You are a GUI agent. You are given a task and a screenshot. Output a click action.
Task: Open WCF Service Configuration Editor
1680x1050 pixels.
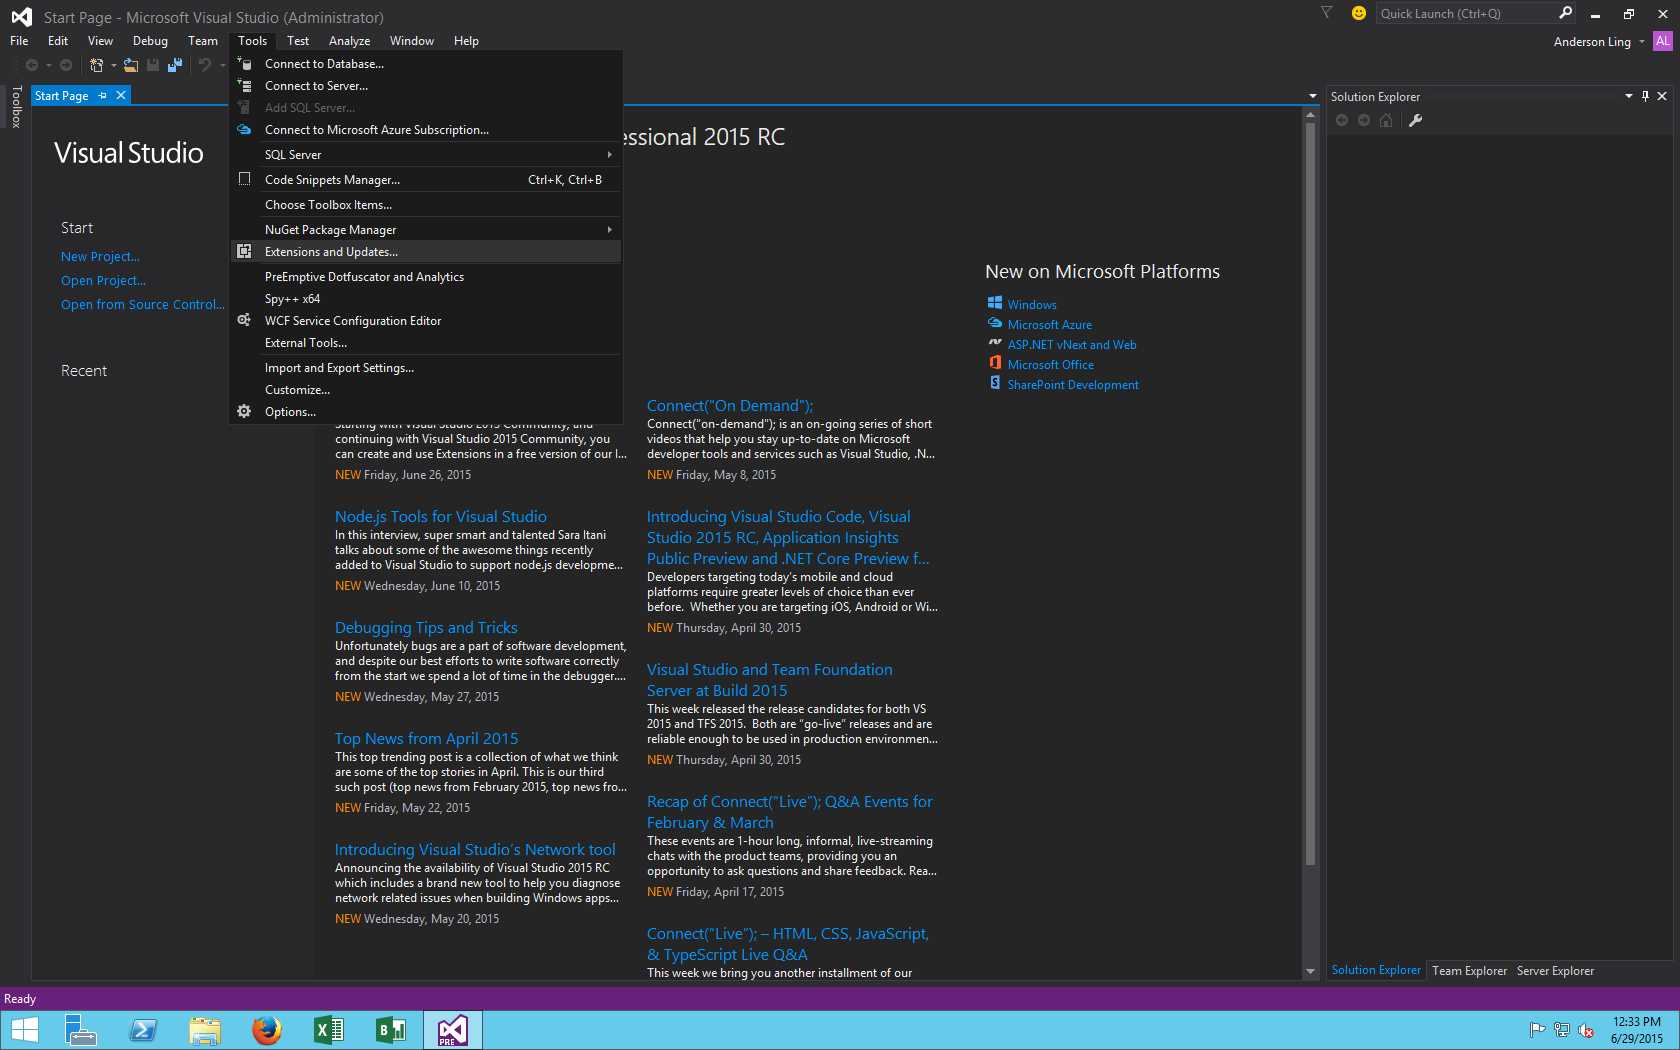(426, 321)
